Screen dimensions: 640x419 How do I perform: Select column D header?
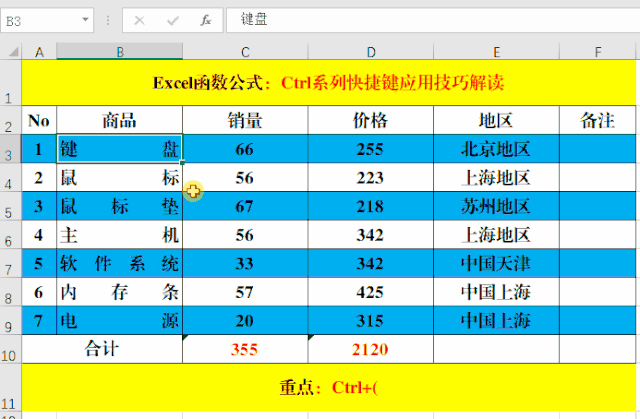(x=371, y=52)
